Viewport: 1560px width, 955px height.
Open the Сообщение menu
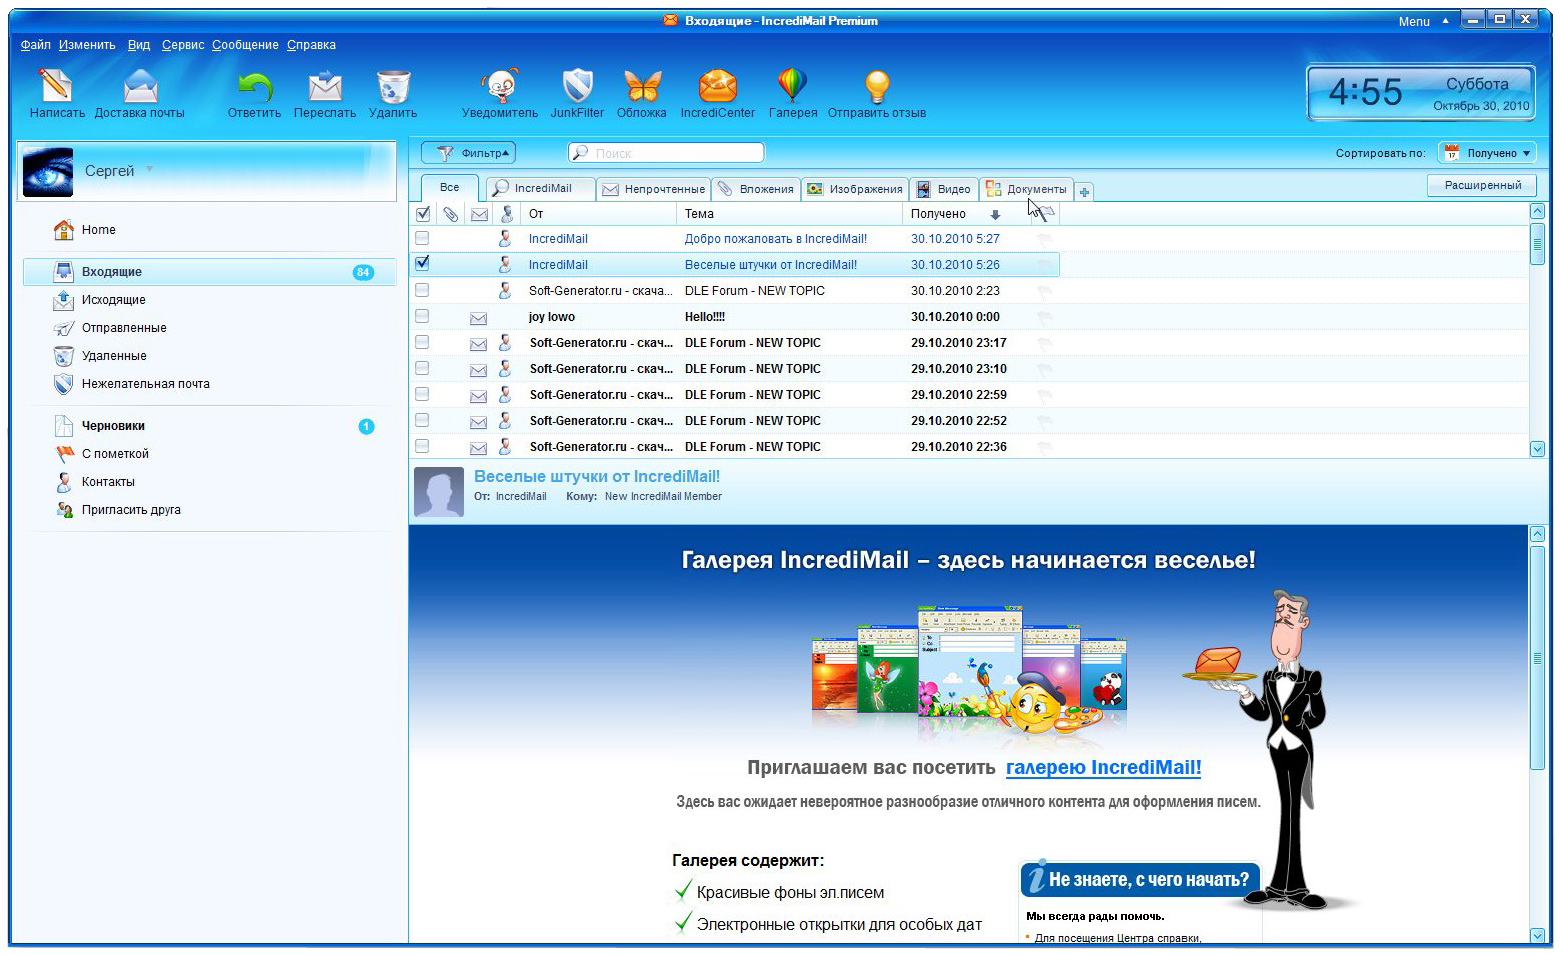point(245,45)
